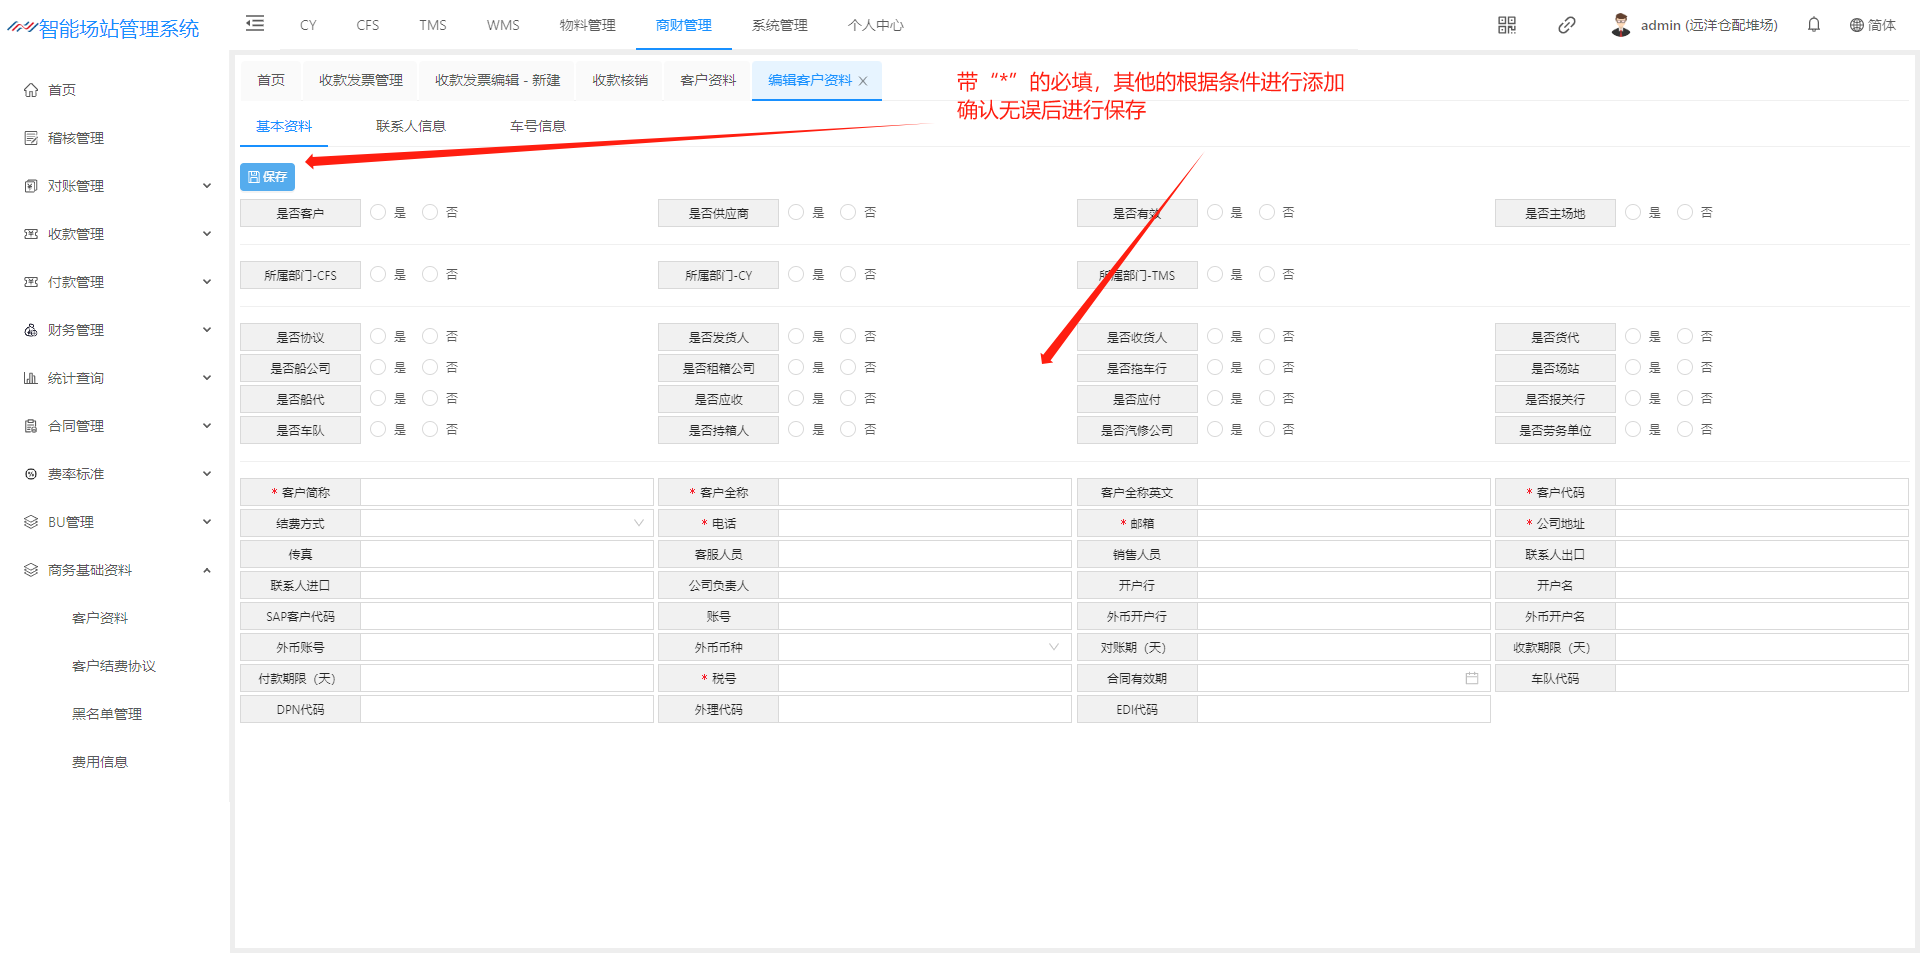Click the admin user avatar
This screenshot has width=1920, height=953.
[x=1620, y=25]
